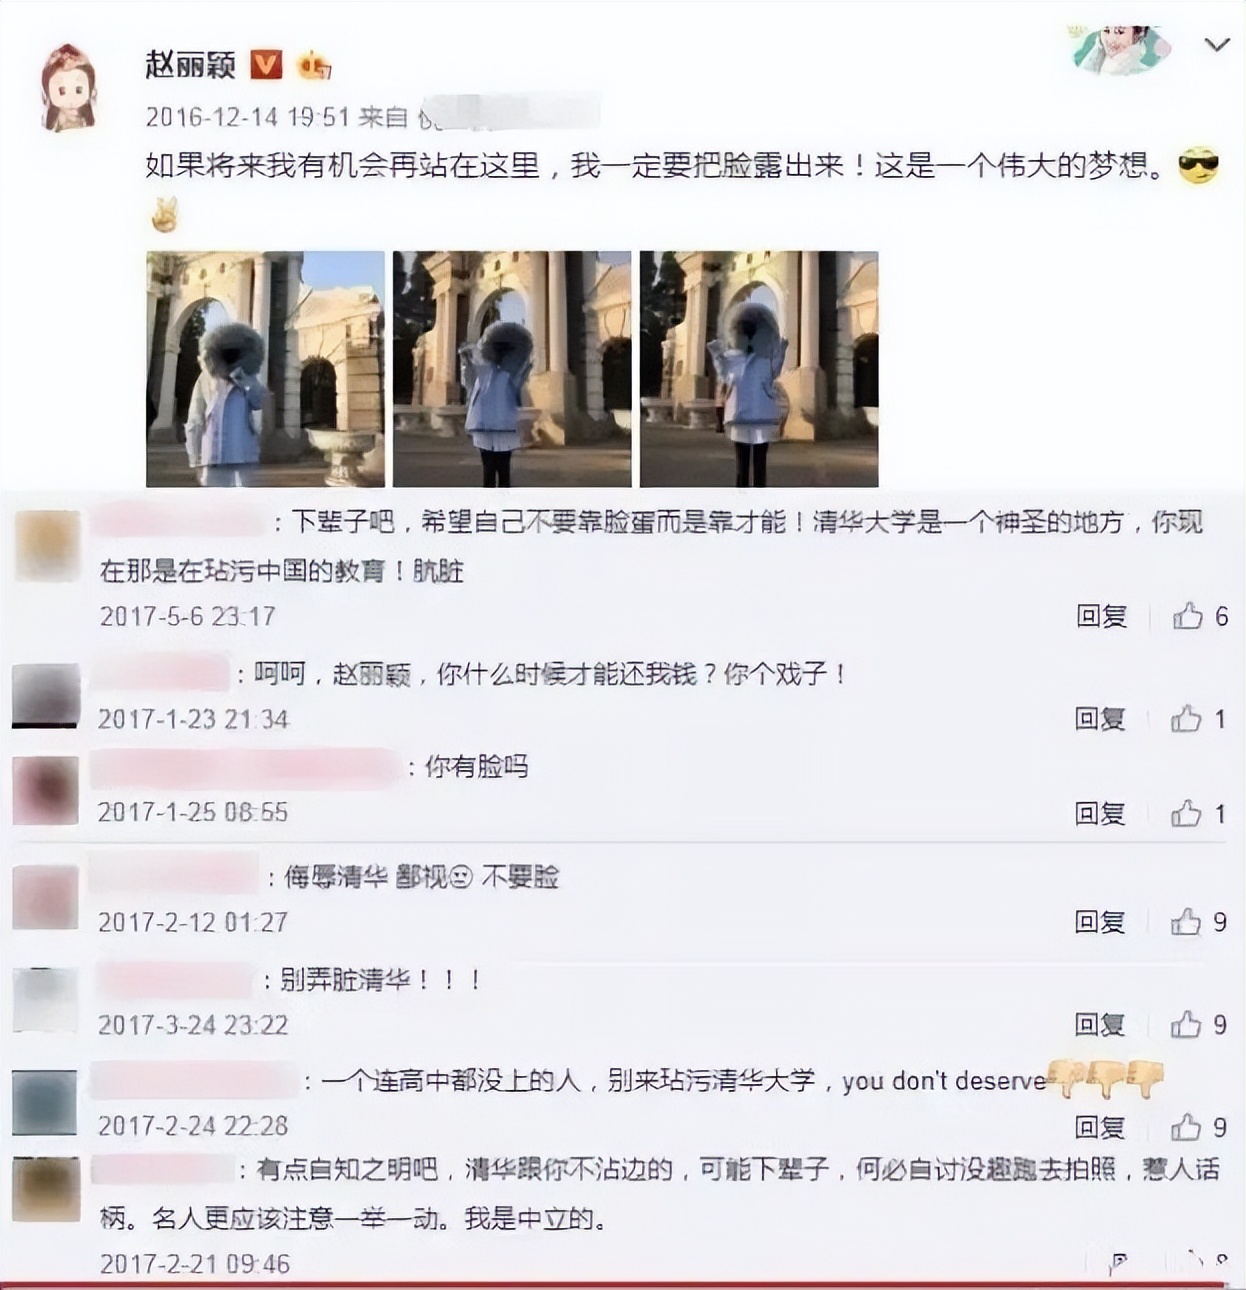Reply to the 你有脸吗 comment
Image resolution: width=1246 pixels, height=1290 pixels.
[1100, 813]
